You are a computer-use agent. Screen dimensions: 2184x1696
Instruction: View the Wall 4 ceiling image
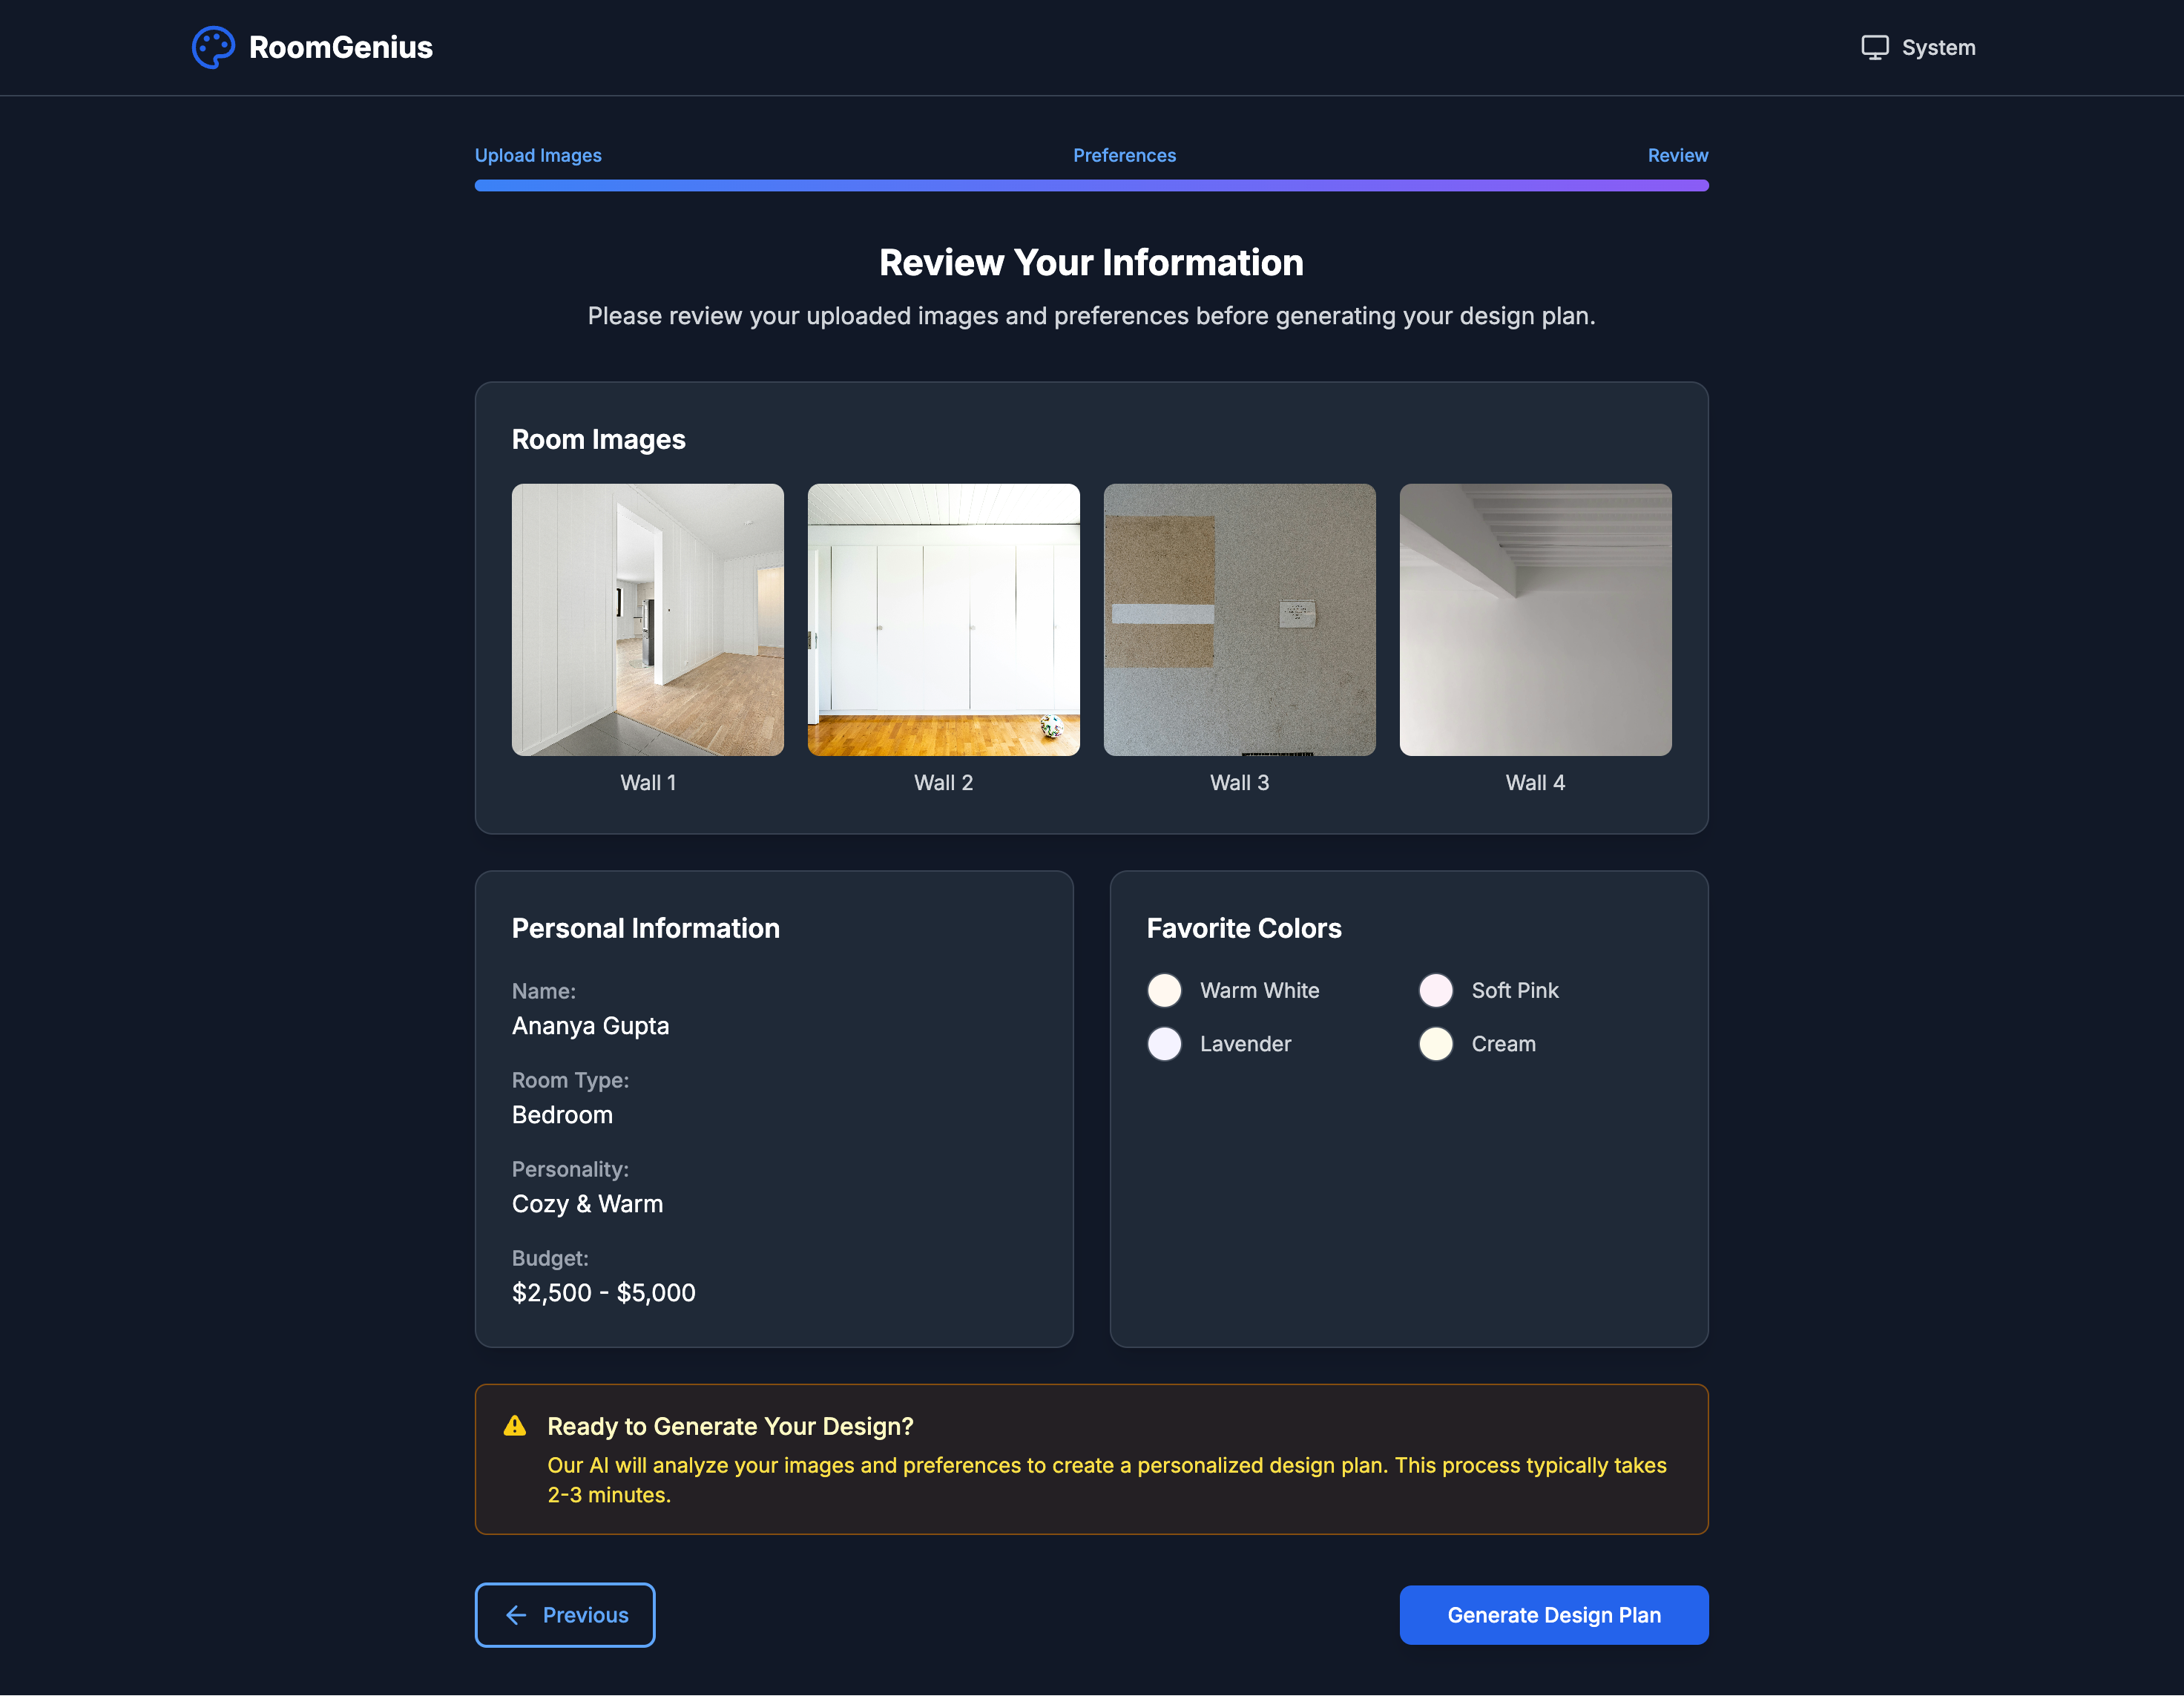click(x=1535, y=620)
